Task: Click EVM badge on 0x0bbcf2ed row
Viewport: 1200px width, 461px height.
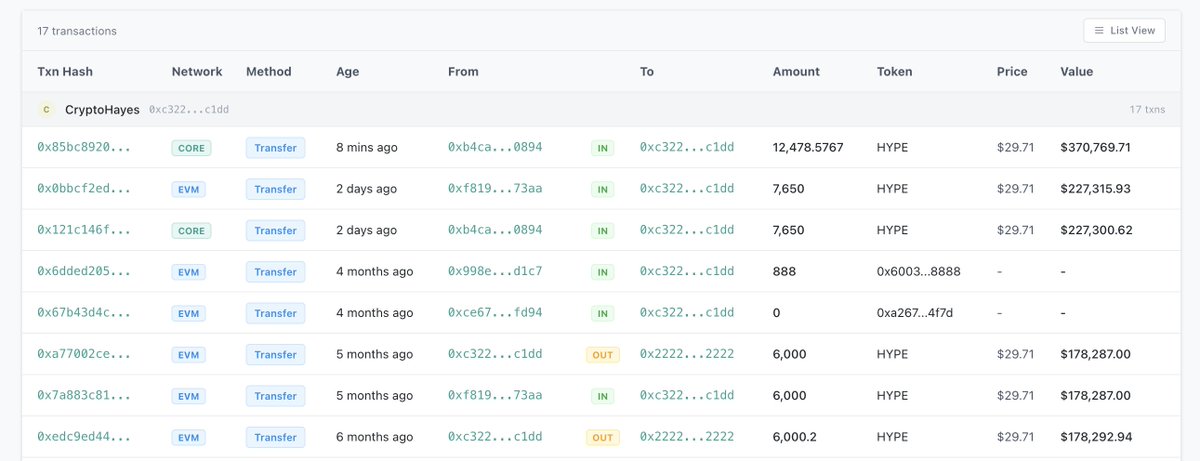Action: click(189, 189)
